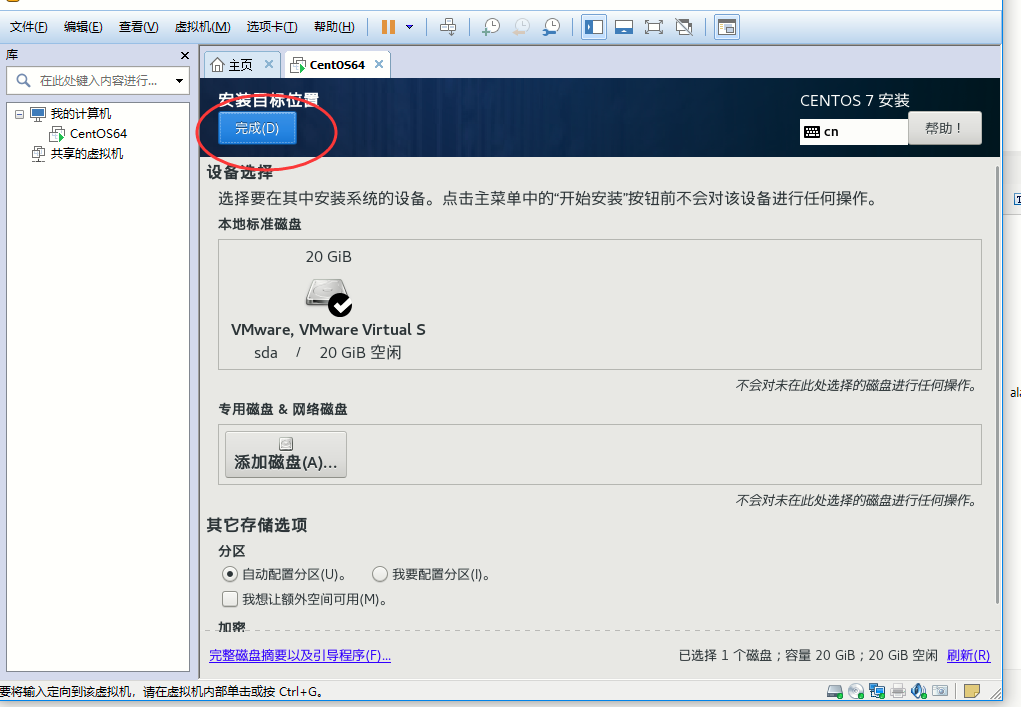Select 共享的虚拟机 in the library

point(87,154)
